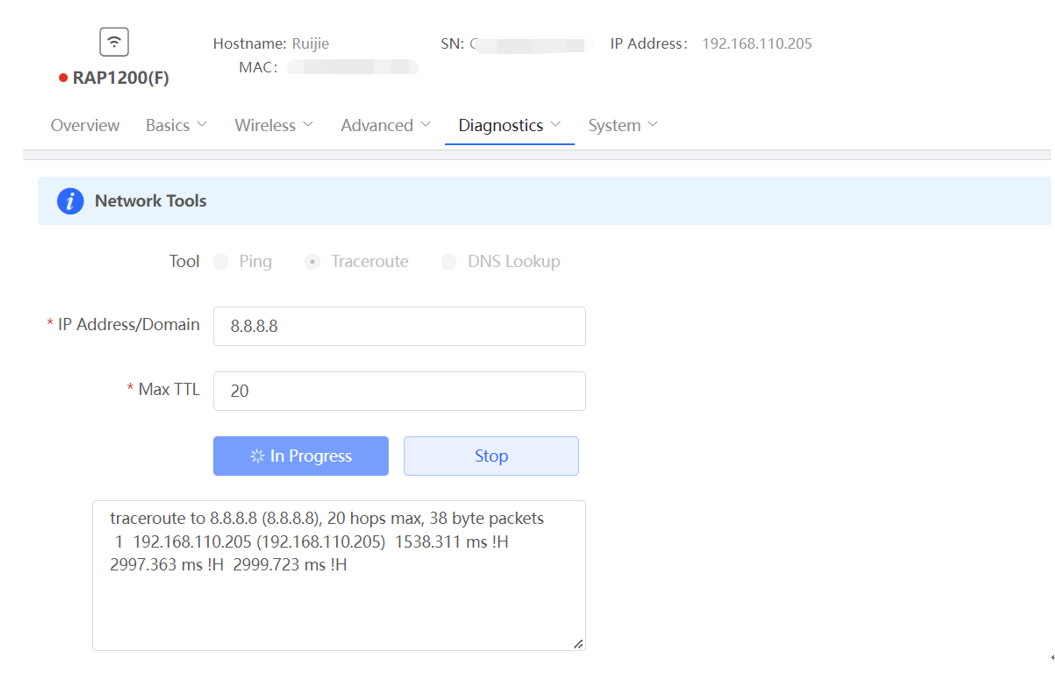This screenshot has width=1055, height=678.
Task: Click the Wi-Fi access point device icon
Action: click(x=114, y=42)
